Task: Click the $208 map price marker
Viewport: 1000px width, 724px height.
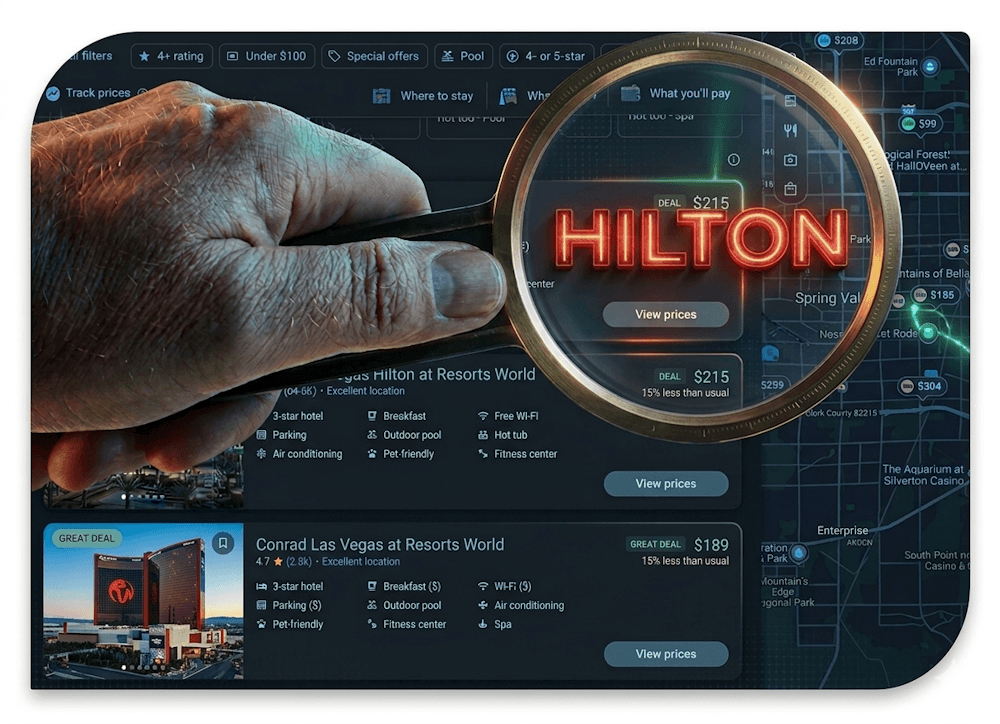Action: coord(839,40)
